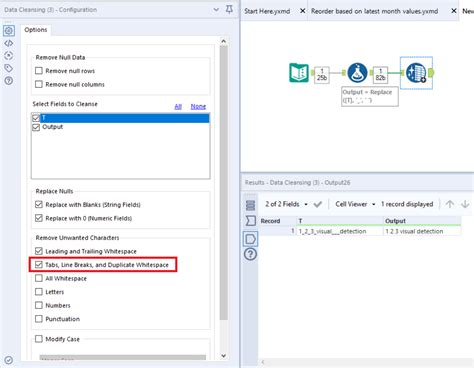
Task: Open the navigation target icon in sidebar
Action: coord(9,55)
